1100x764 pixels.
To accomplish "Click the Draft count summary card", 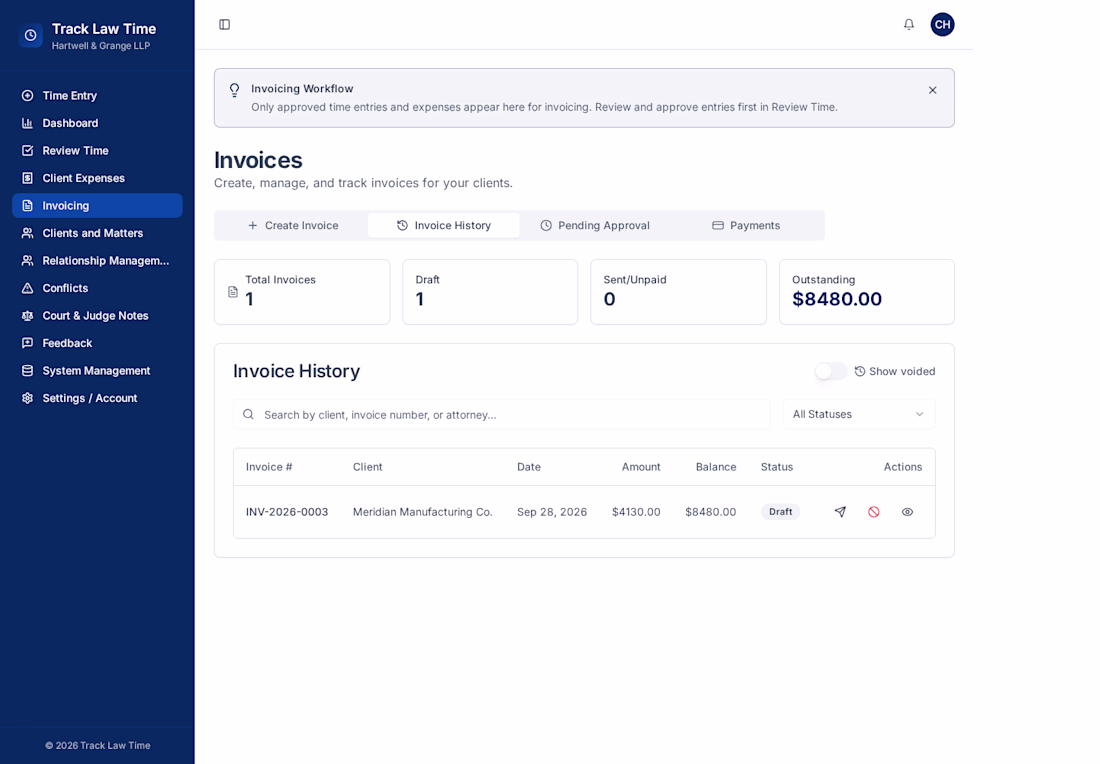I will point(490,292).
